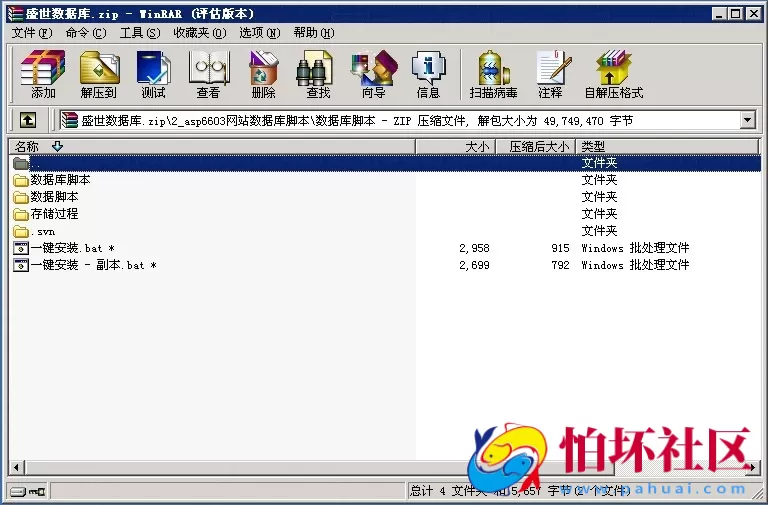Image resolution: width=768 pixels, height=505 pixels.
Task: Select the 一键安装.bat file icon
Action: click(x=21, y=248)
